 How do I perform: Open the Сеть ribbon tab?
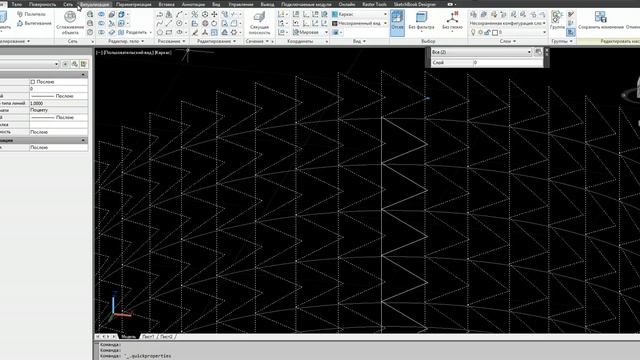pyautogui.click(x=68, y=4)
